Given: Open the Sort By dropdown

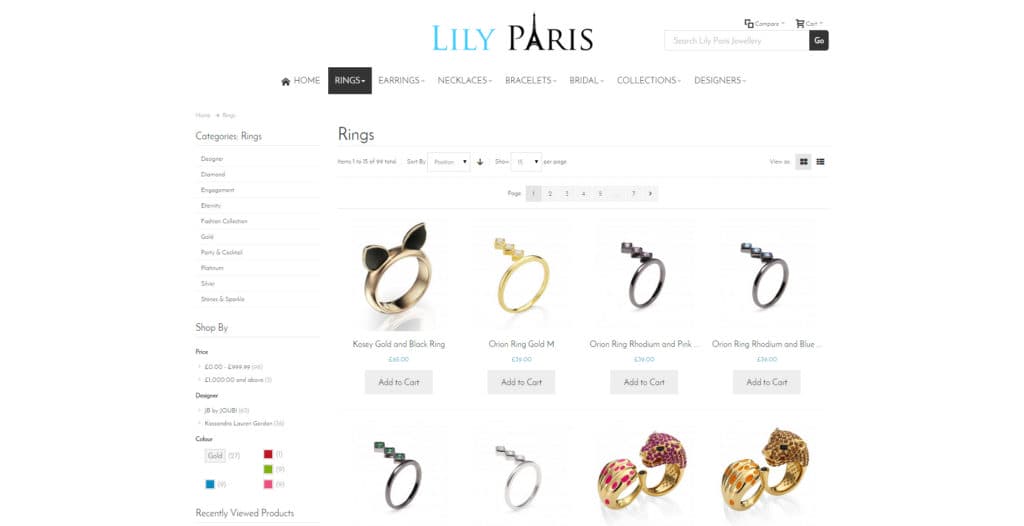Looking at the screenshot, I should pos(449,161).
